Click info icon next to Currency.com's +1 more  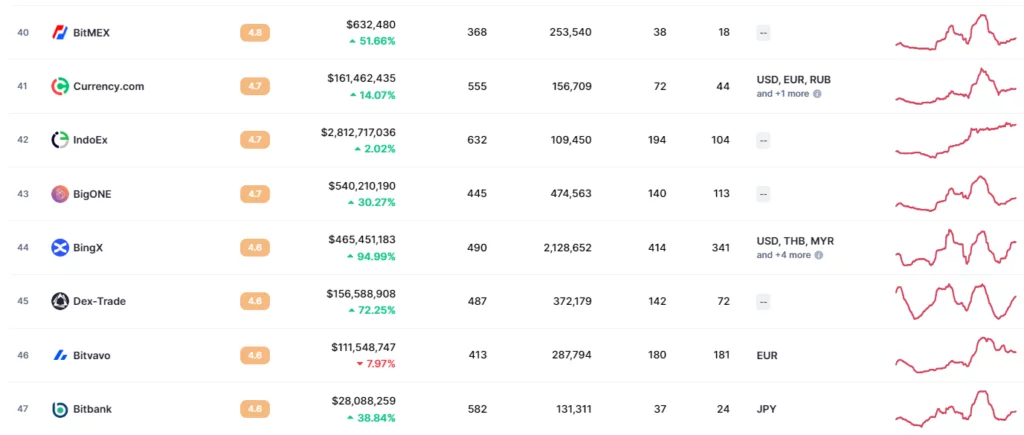click(817, 94)
